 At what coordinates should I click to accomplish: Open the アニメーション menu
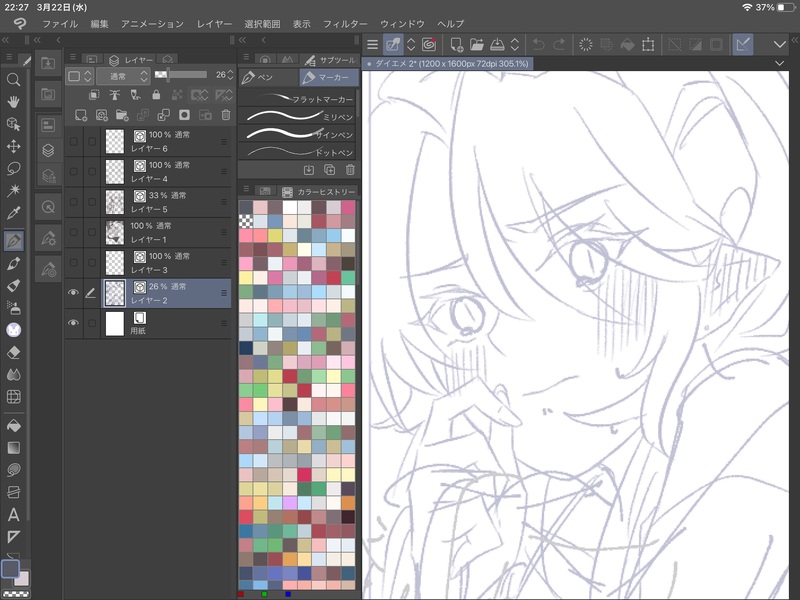pyautogui.click(x=152, y=24)
